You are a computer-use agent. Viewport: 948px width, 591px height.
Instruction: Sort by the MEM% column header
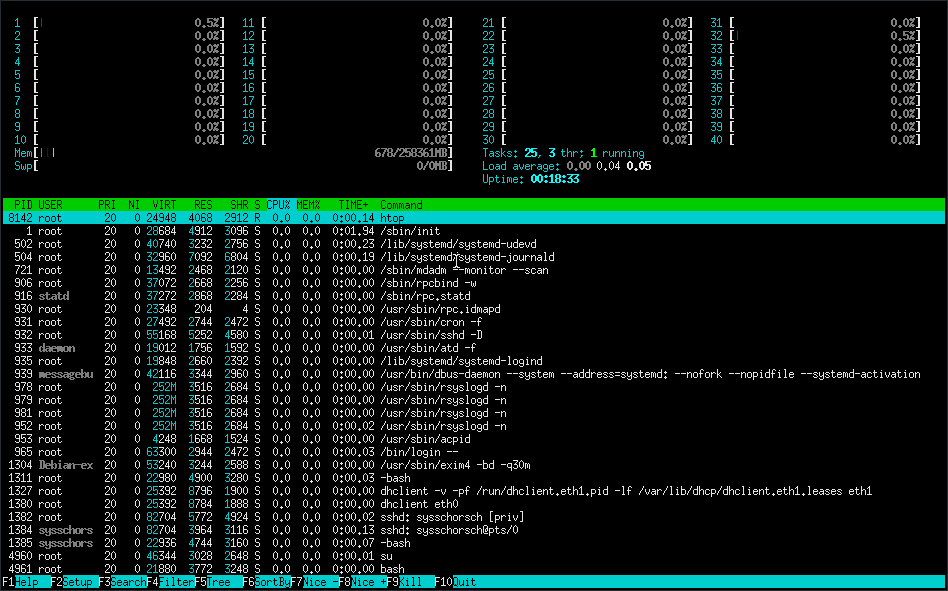[308, 204]
